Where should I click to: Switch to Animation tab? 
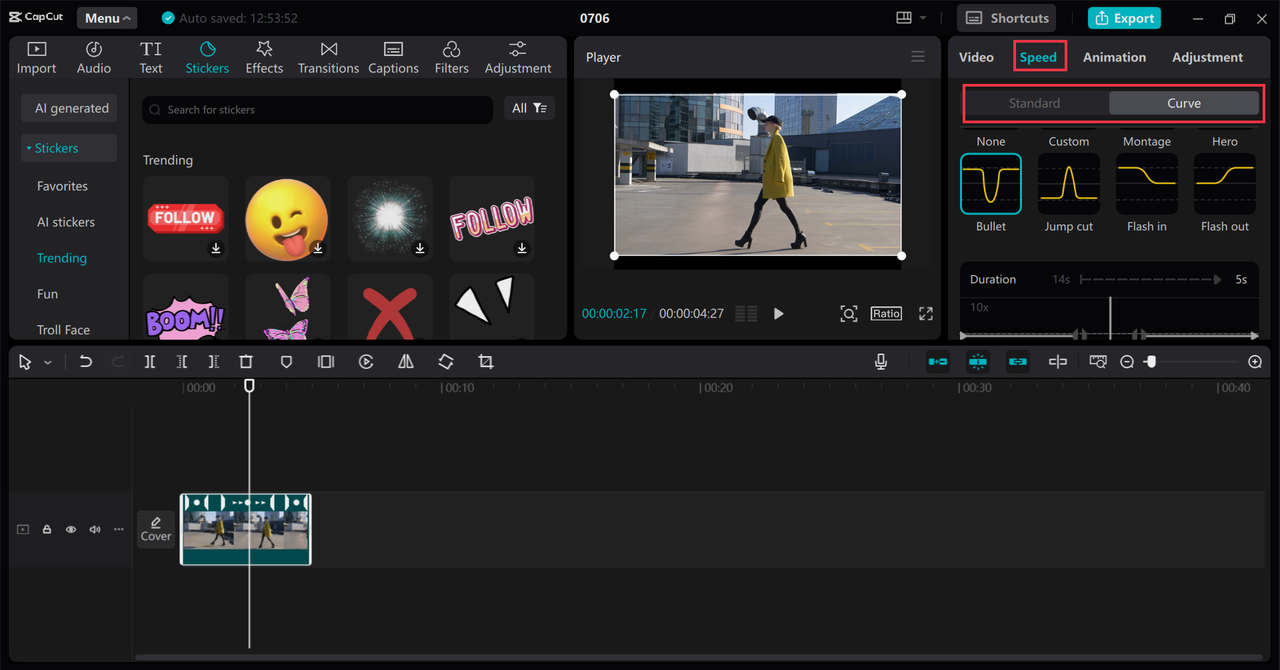(1114, 57)
